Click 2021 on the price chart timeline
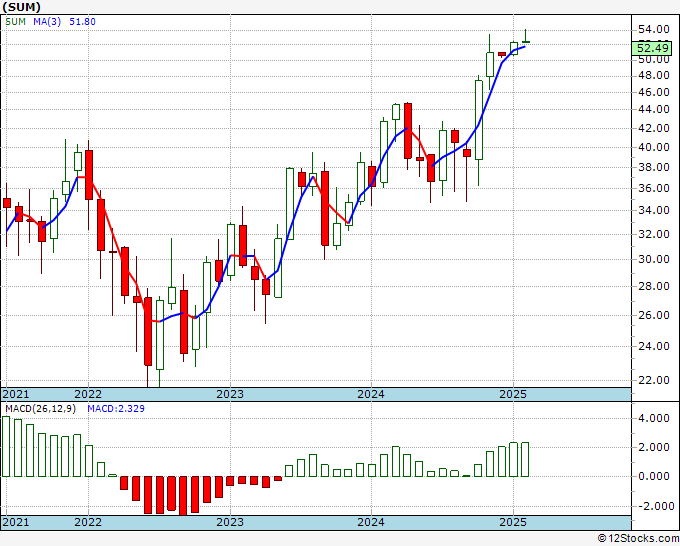The height and width of the screenshot is (546, 680). [16, 394]
